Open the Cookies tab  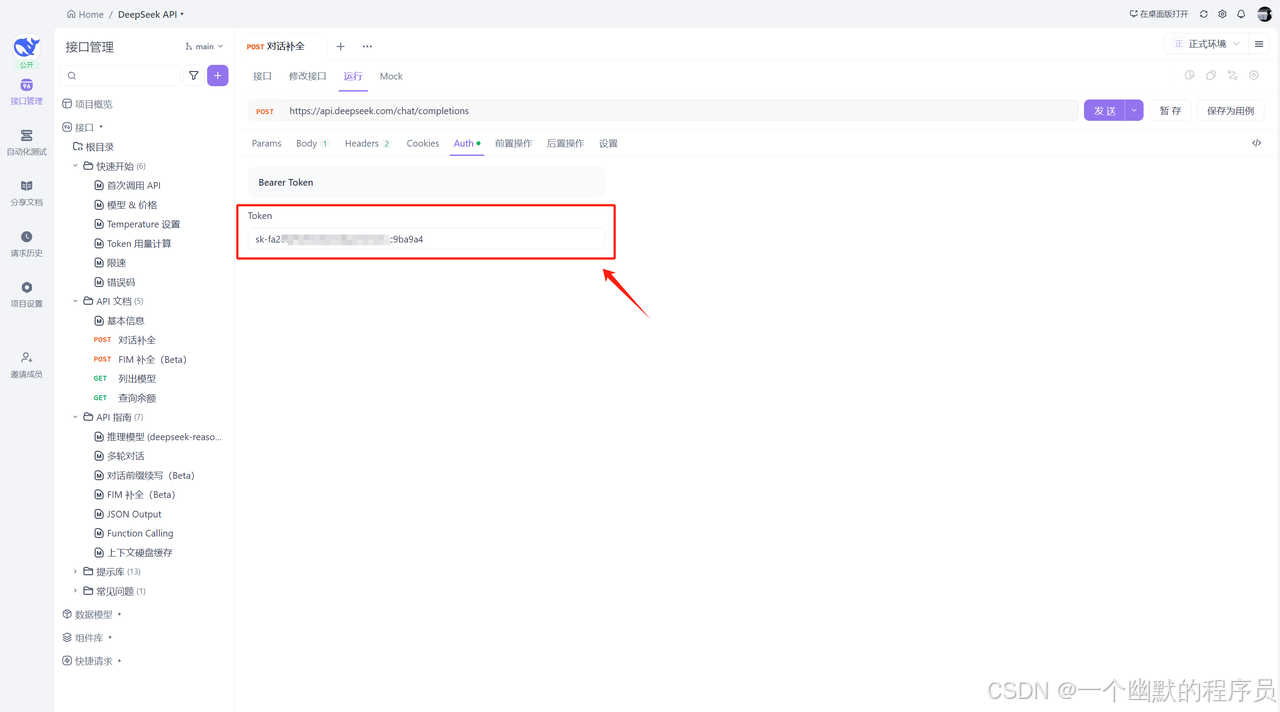[423, 143]
